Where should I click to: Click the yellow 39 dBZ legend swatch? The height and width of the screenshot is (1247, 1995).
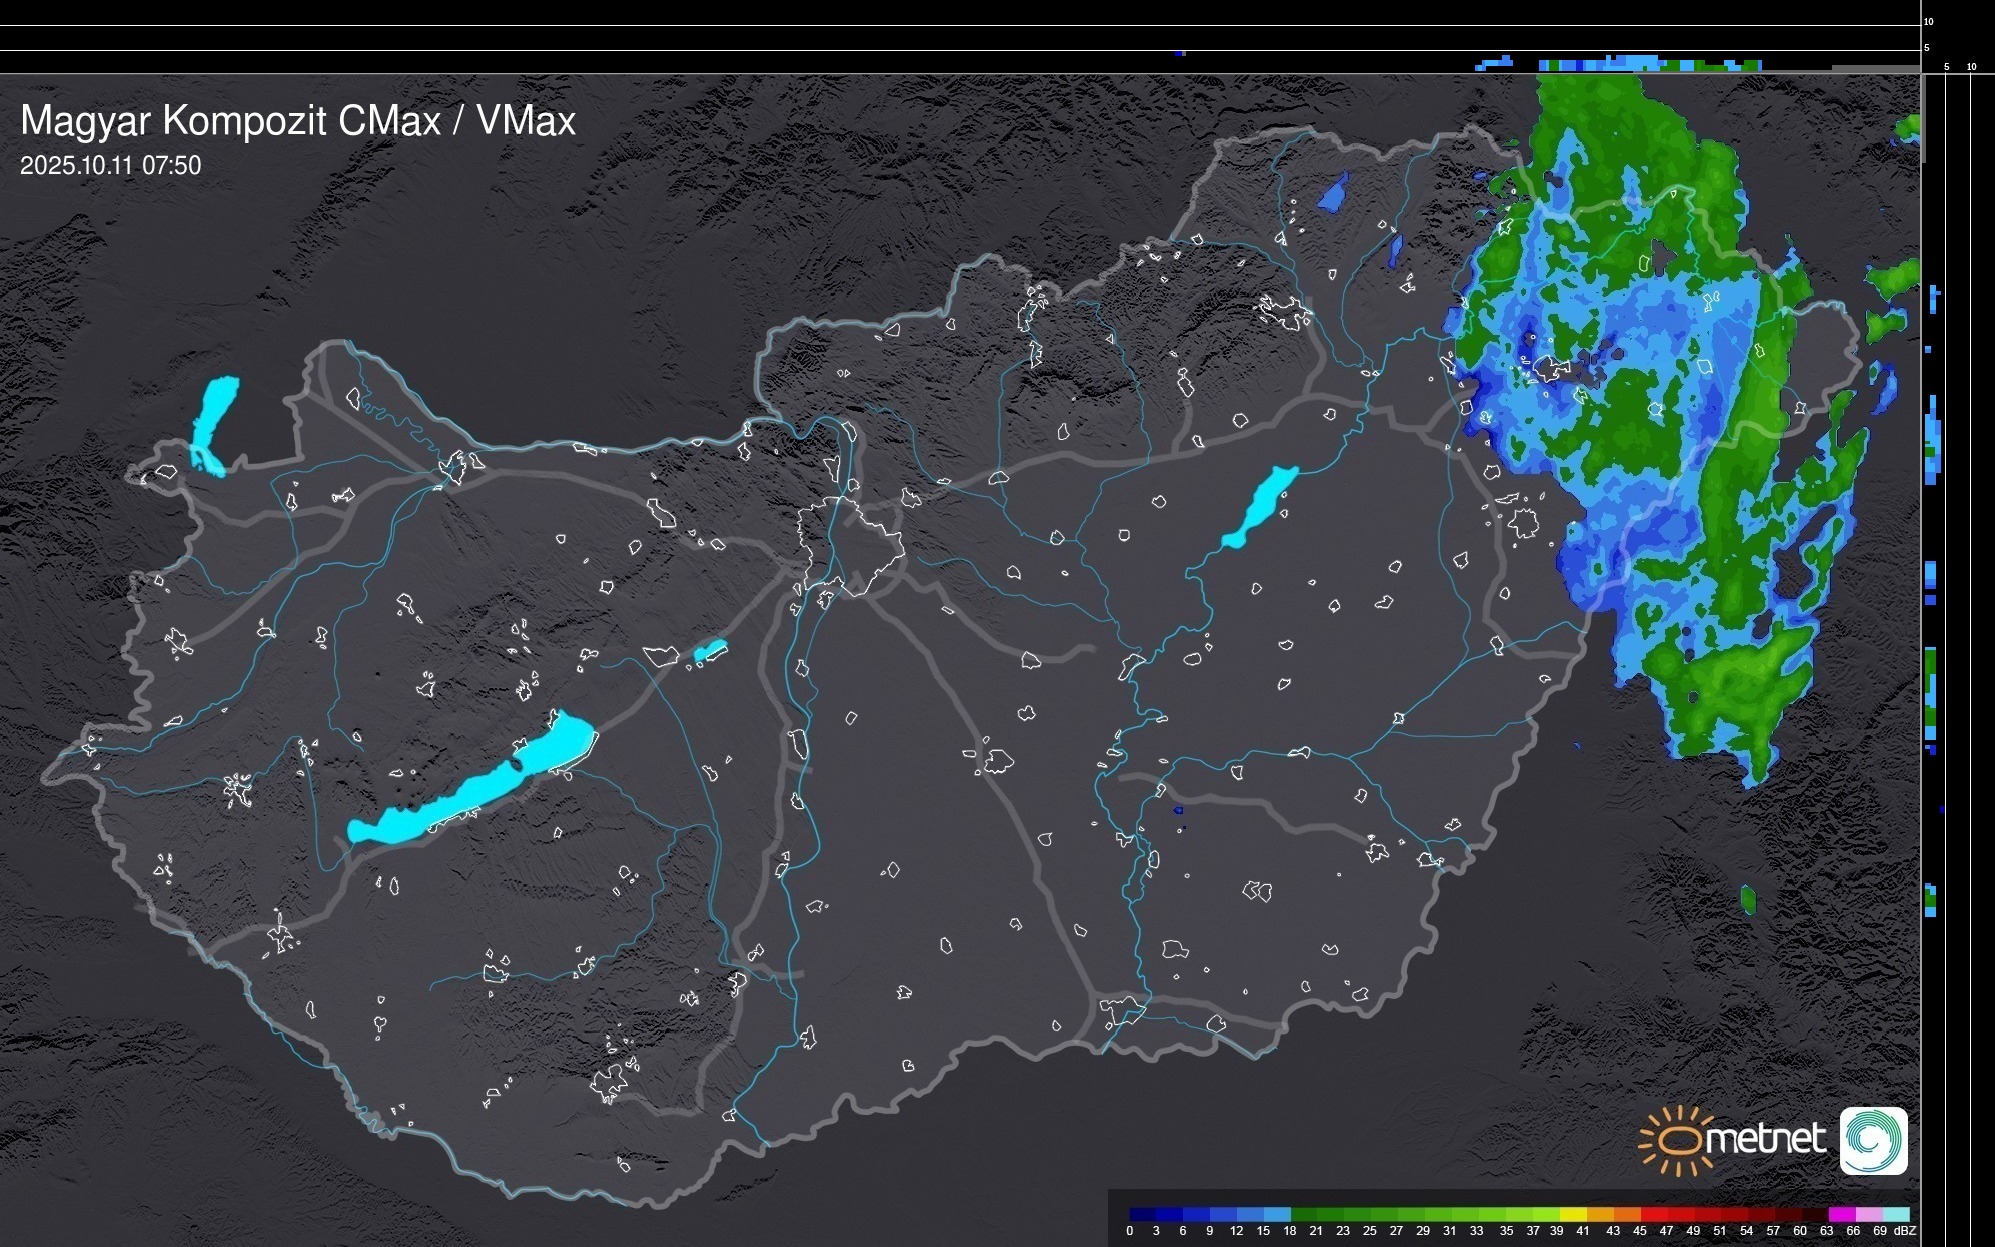1572,1215
